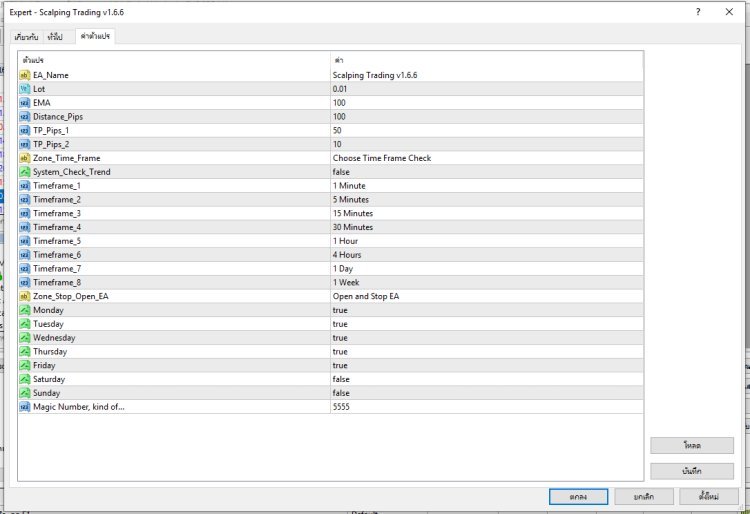Click the icon next to Lot variable
The image size is (750, 514).
pos(25,89)
